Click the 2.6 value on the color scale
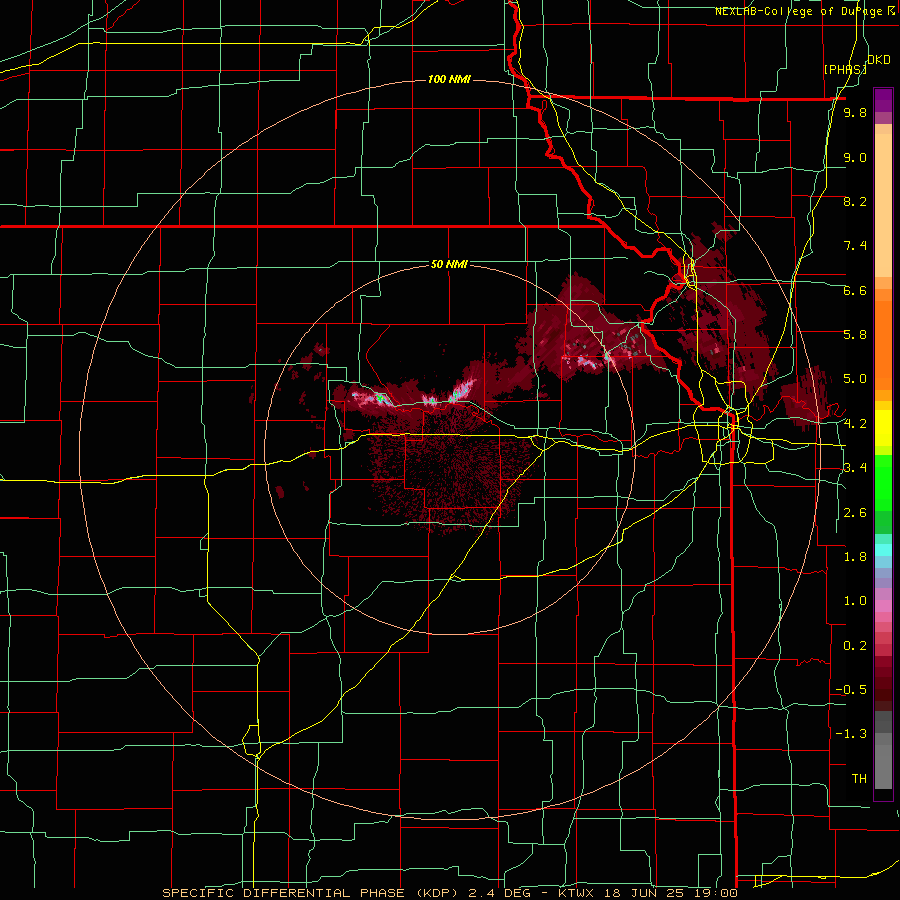 pos(855,513)
